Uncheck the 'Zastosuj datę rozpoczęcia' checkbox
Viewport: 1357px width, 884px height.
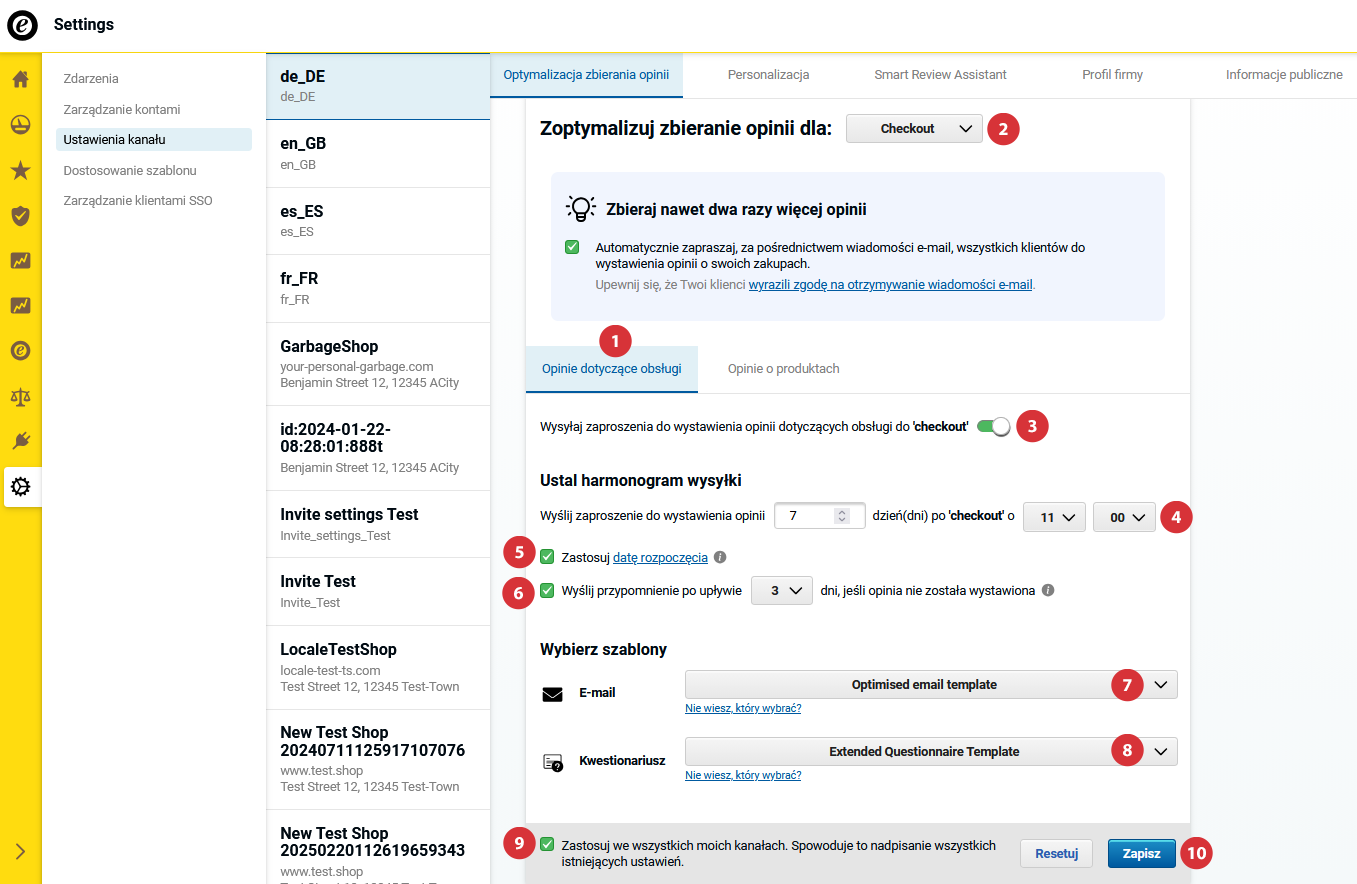click(x=547, y=557)
